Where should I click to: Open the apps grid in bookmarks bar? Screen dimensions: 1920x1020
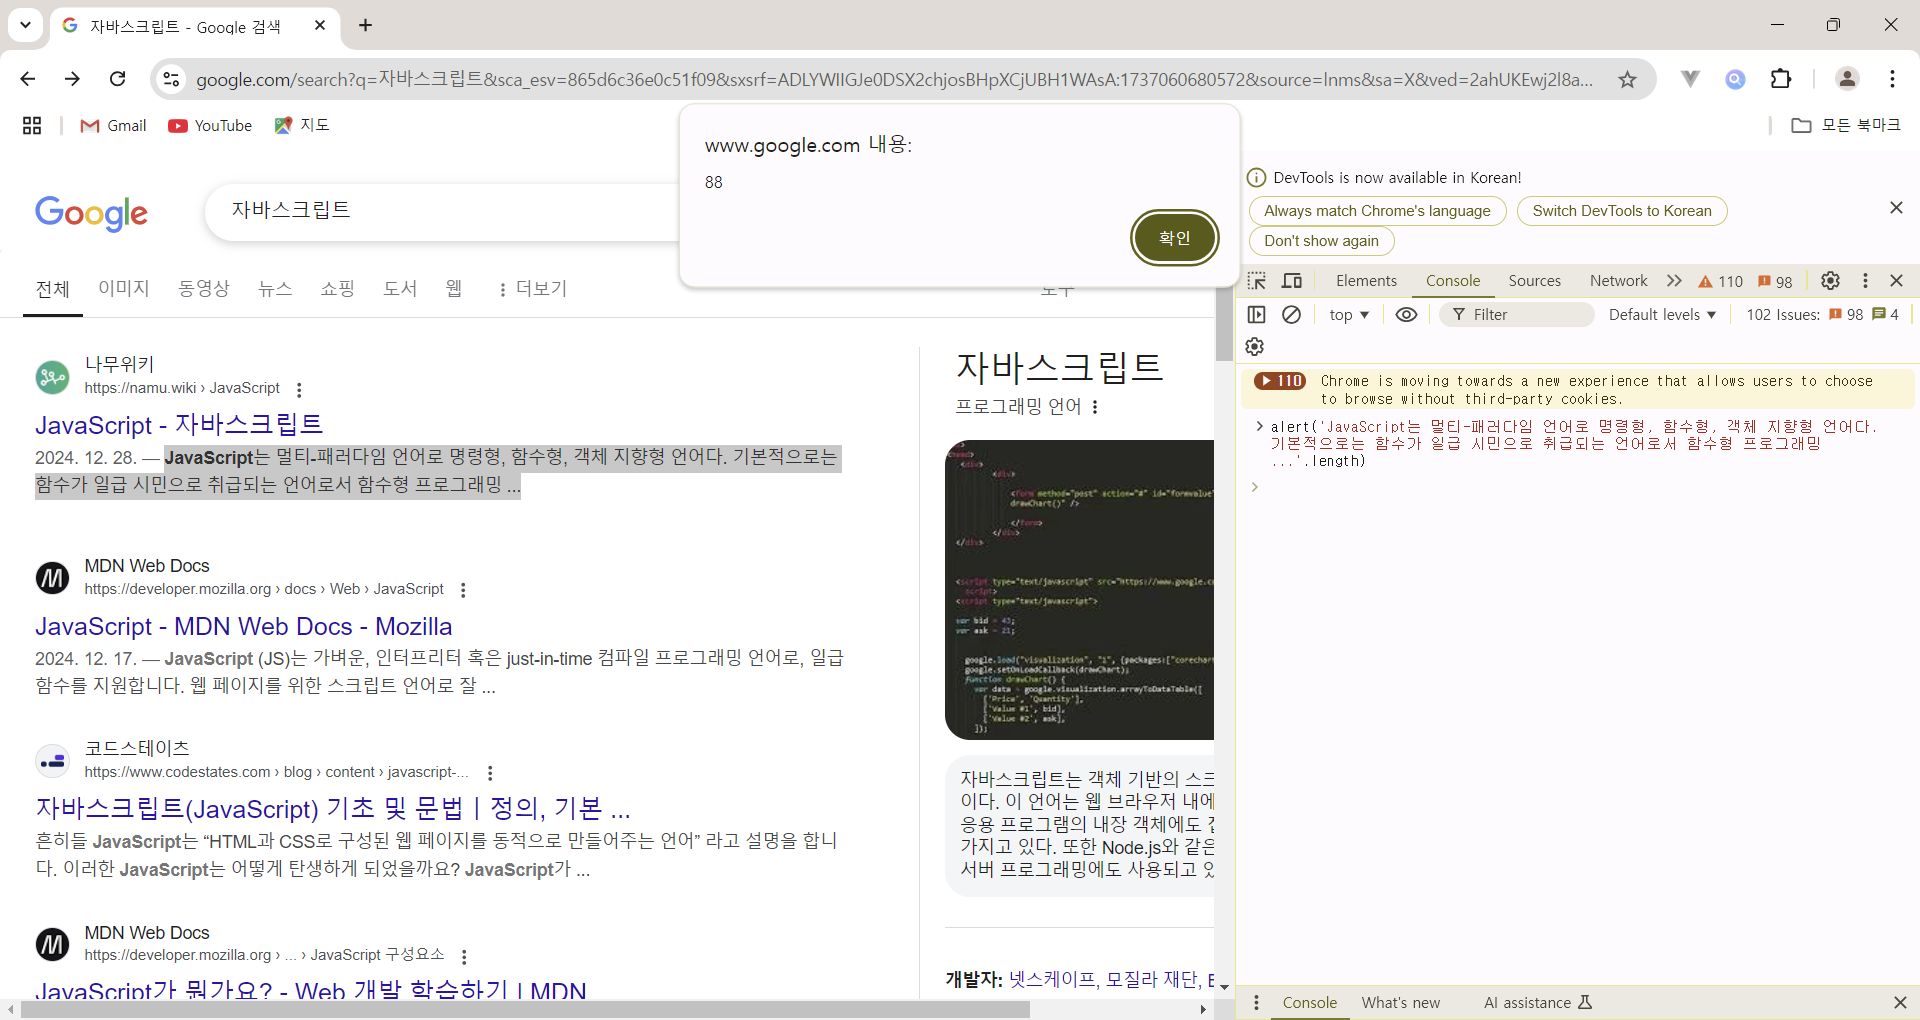pos(32,125)
